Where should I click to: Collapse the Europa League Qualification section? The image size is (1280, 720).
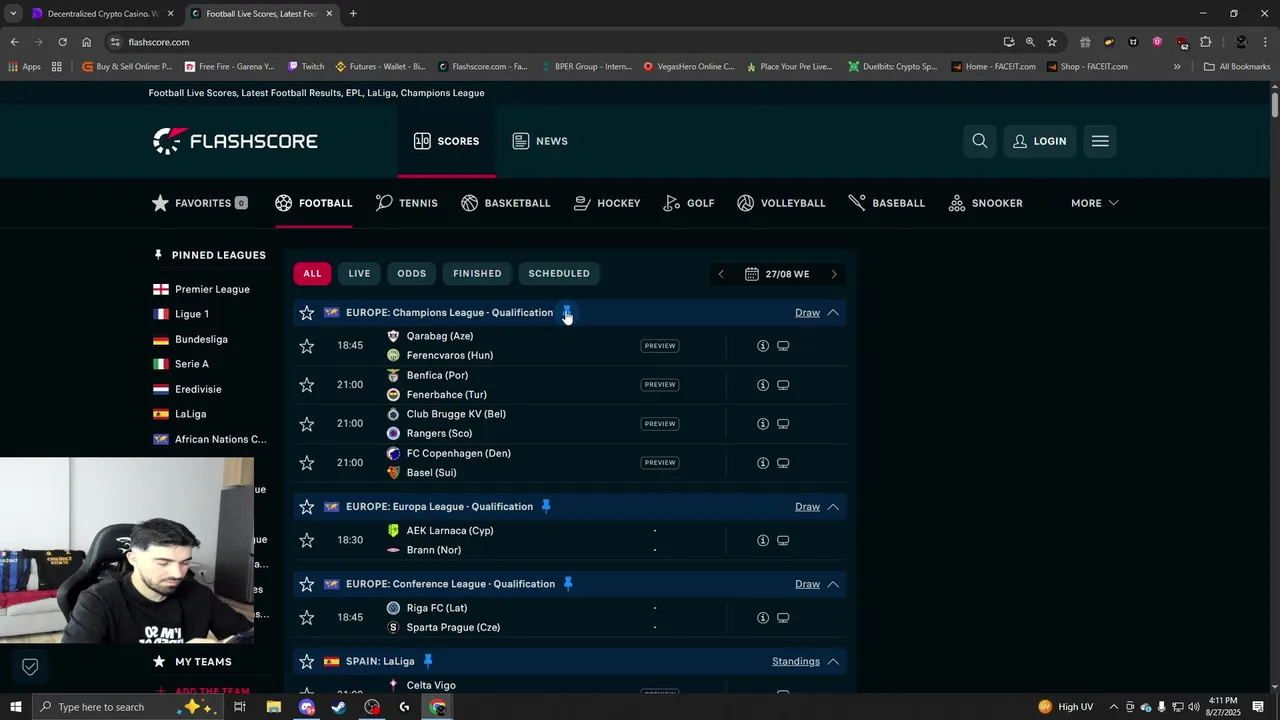tap(833, 507)
